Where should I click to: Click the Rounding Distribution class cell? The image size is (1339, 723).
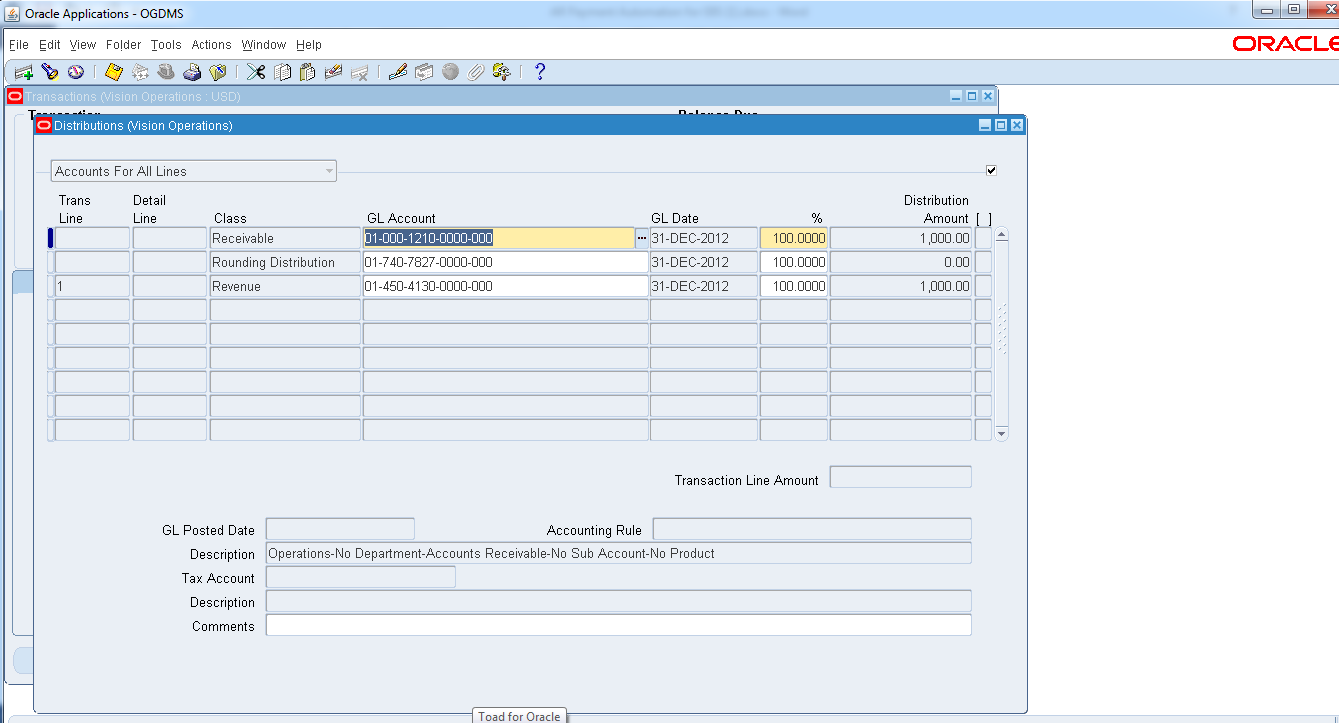tap(285, 262)
